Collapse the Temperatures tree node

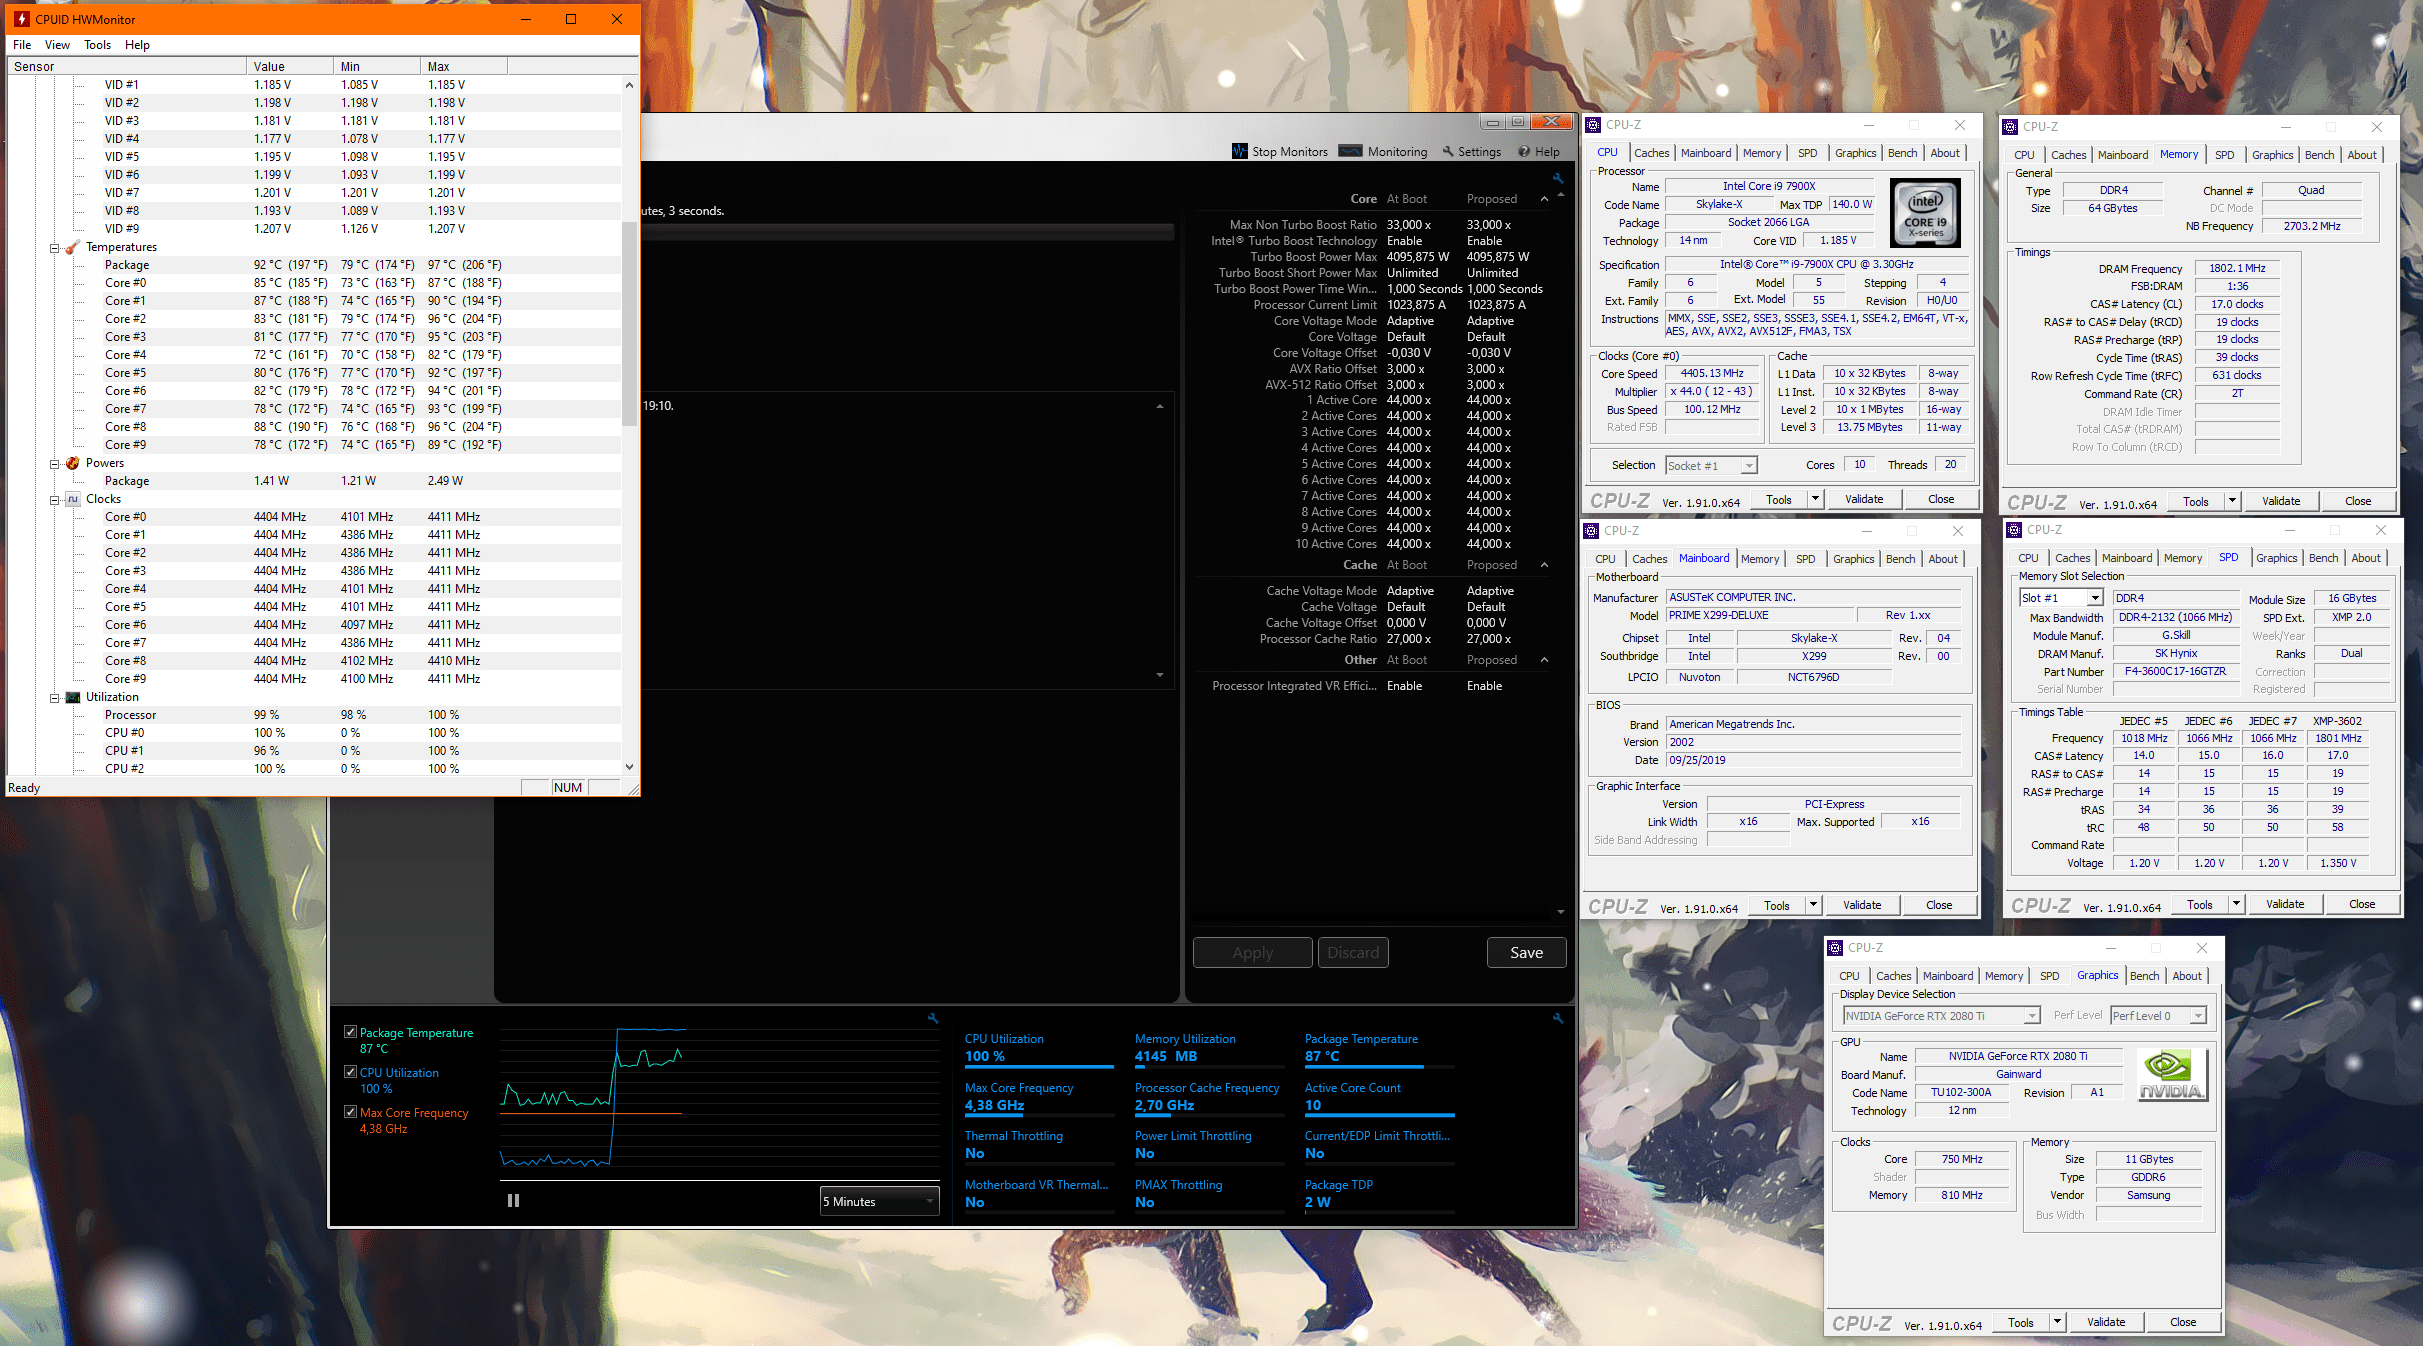pos(54,248)
